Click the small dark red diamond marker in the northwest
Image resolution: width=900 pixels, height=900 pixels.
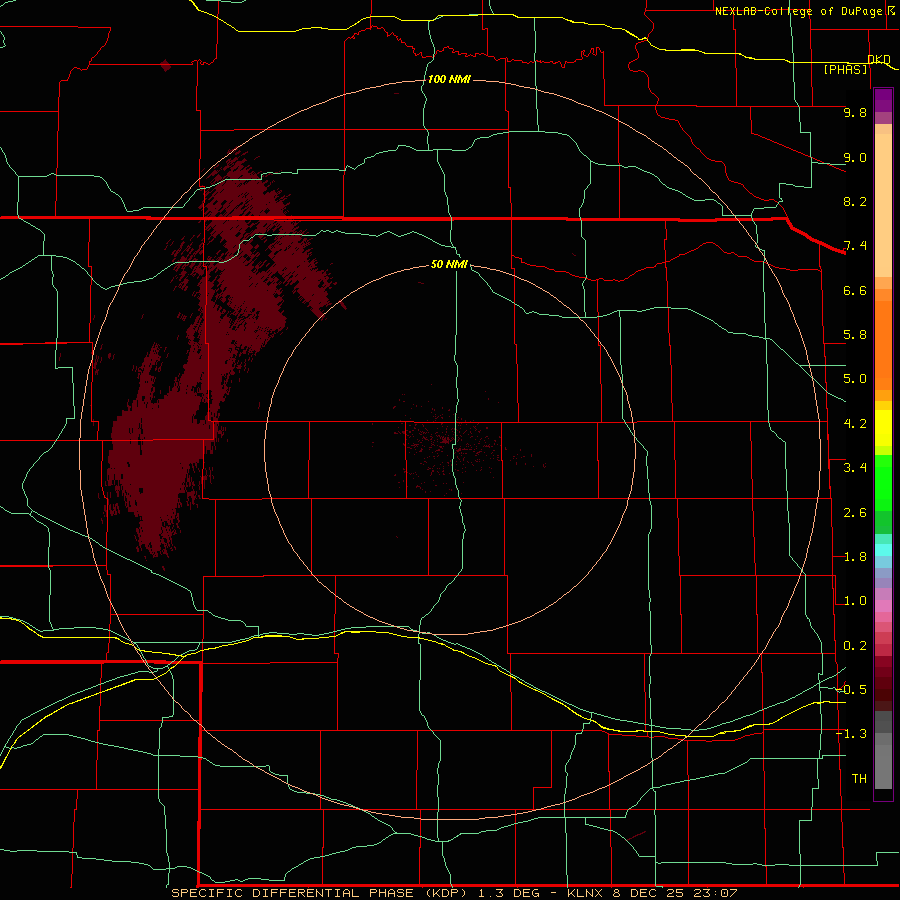(166, 65)
